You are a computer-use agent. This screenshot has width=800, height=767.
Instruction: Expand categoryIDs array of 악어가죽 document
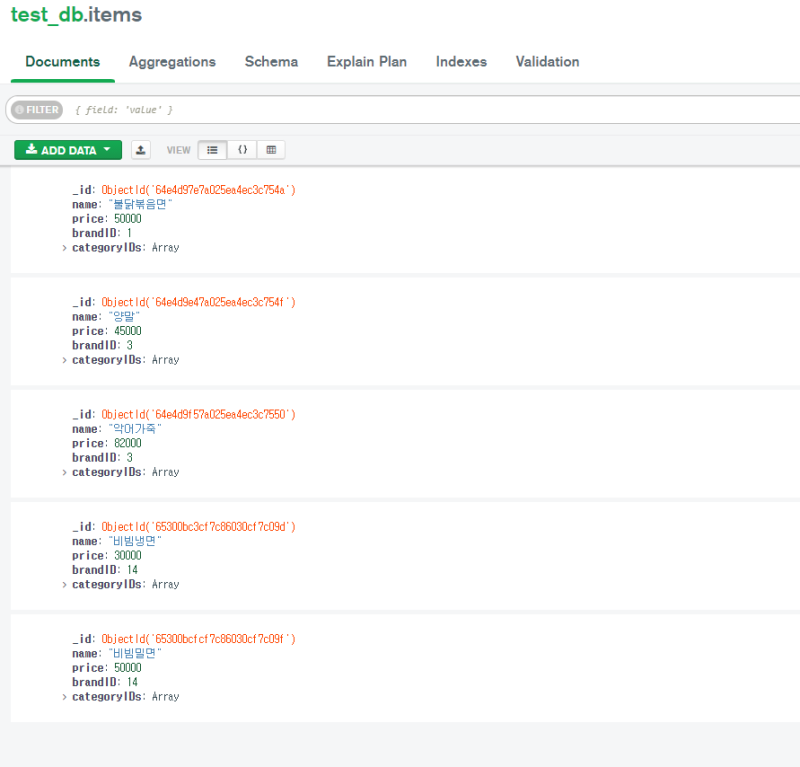[x=65, y=472]
